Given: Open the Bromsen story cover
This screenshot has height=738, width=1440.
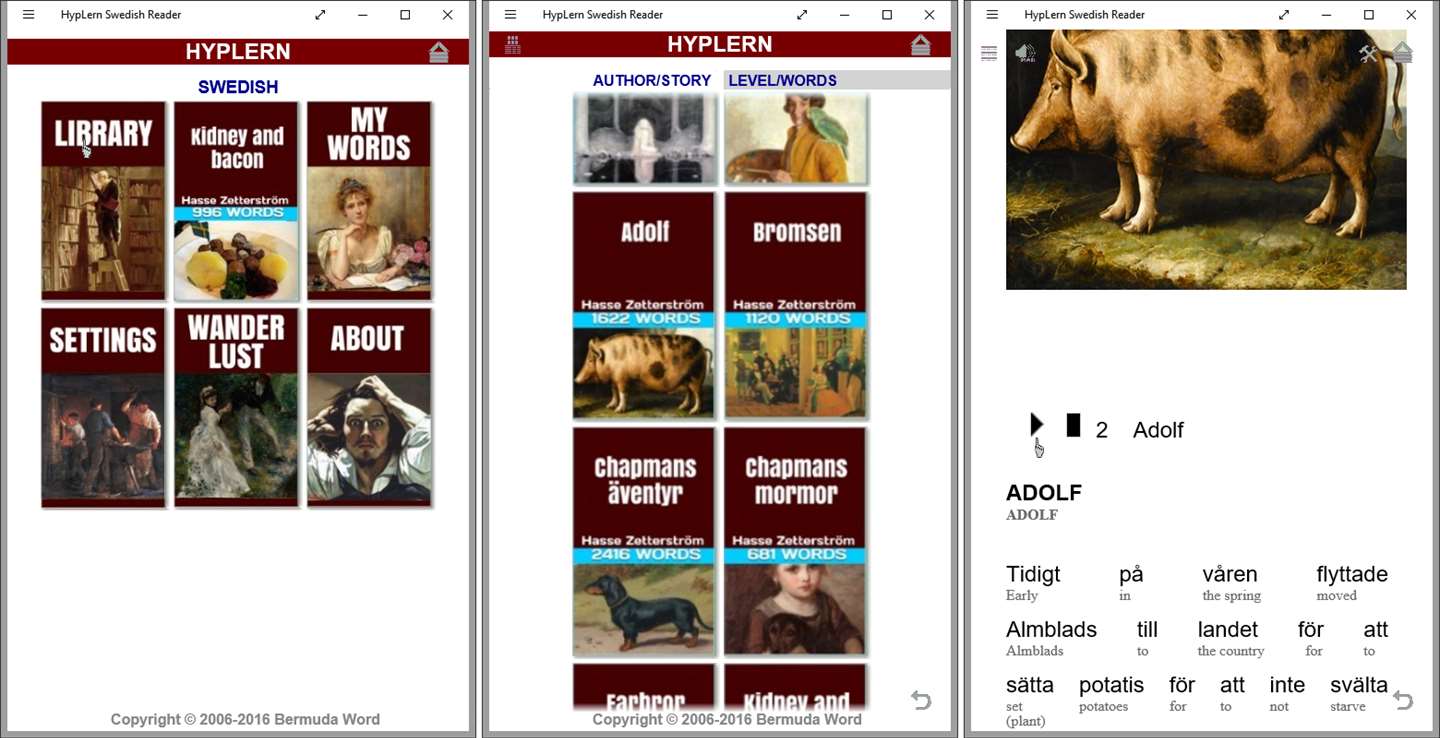Looking at the screenshot, I should point(796,305).
